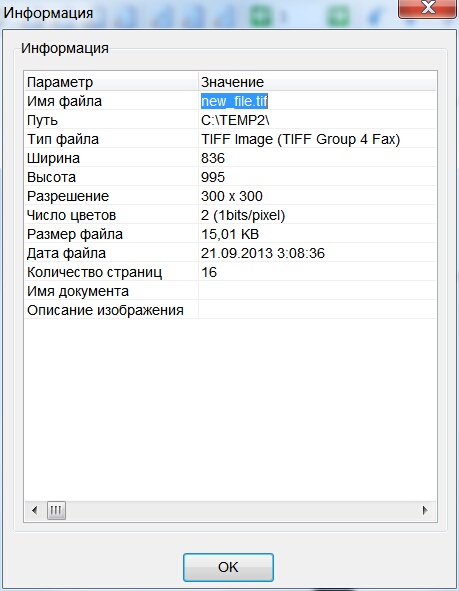Click the right scroll arrow
Viewport: 459px width, 591px height.
pos(425,510)
